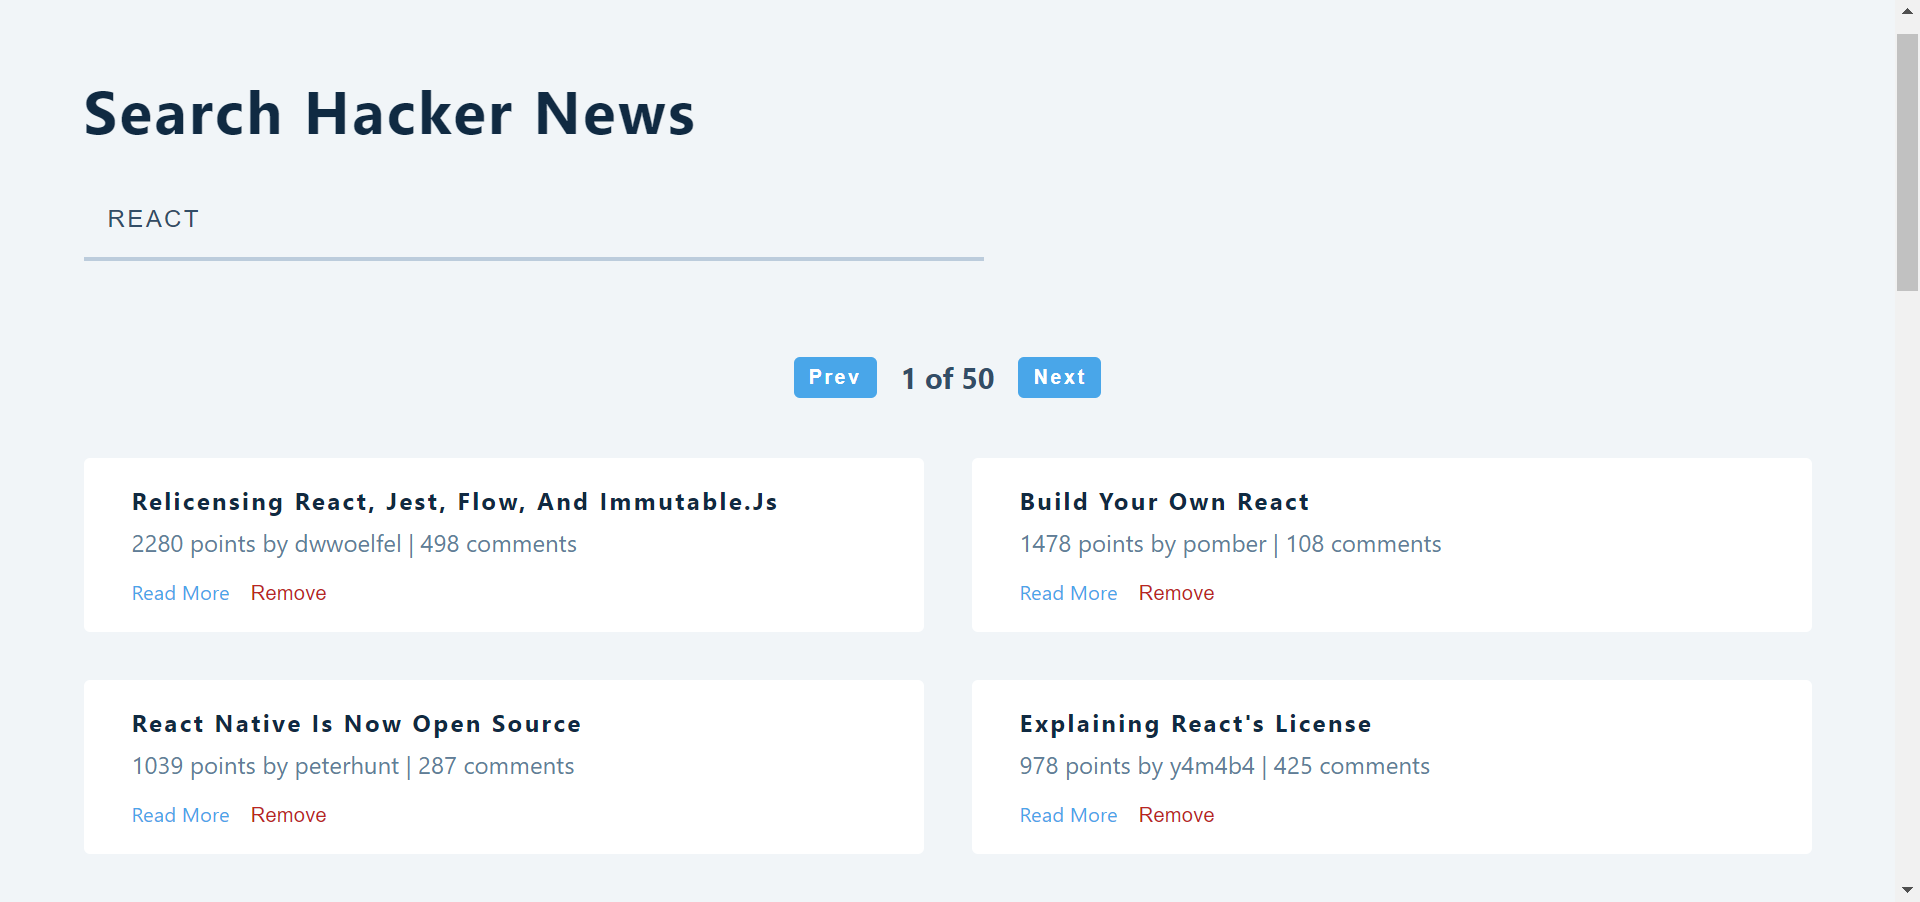The width and height of the screenshot is (1920, 902).
Task: Click '978 points by y4m4b4 | 425 comments'
Action: coord(1225,766)
